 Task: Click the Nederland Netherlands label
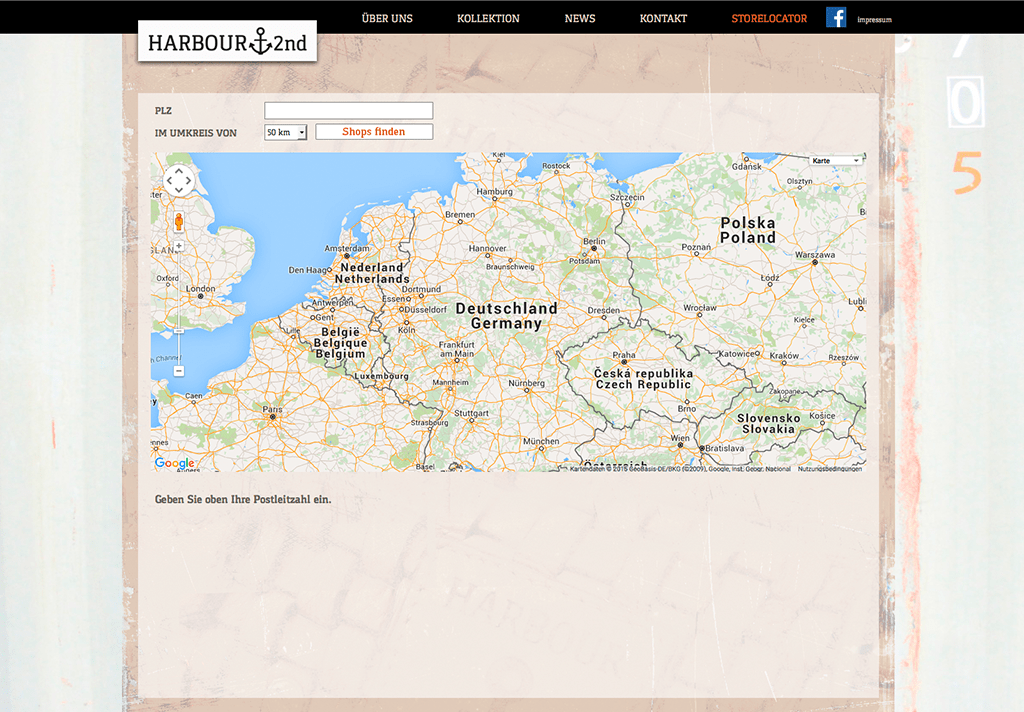[372, 273]
